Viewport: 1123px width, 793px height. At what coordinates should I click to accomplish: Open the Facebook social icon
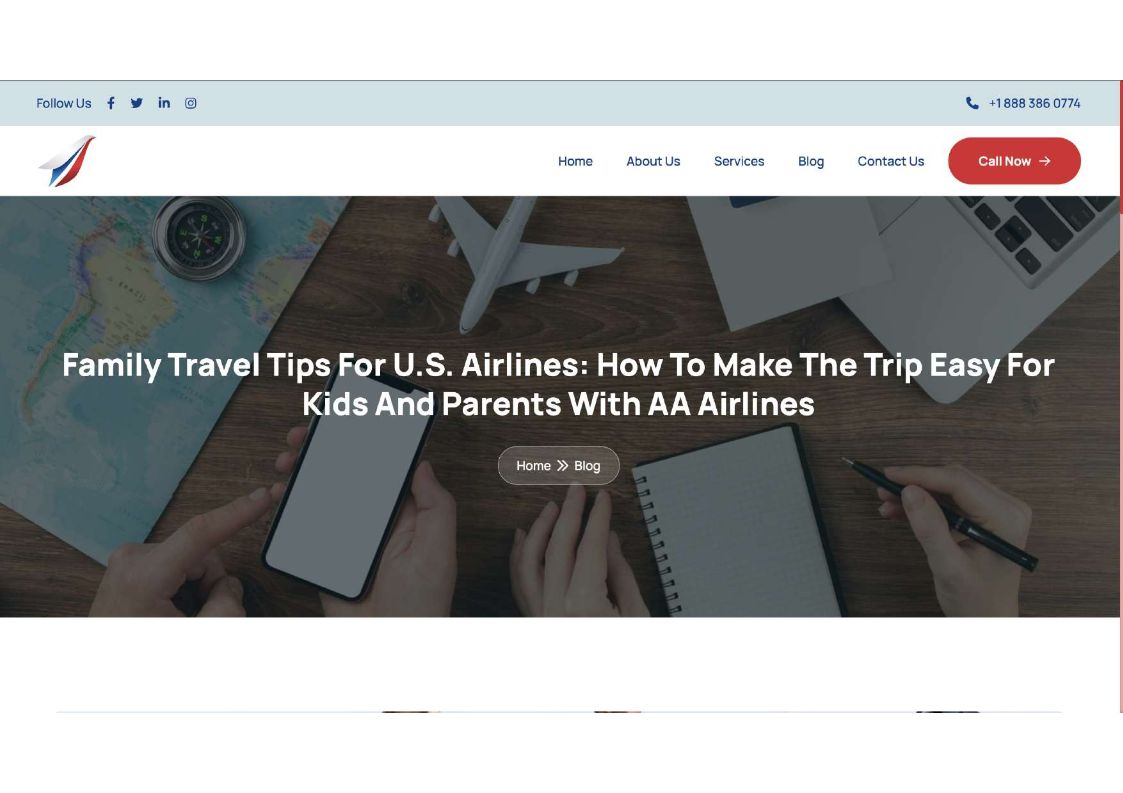coord(111,103)
